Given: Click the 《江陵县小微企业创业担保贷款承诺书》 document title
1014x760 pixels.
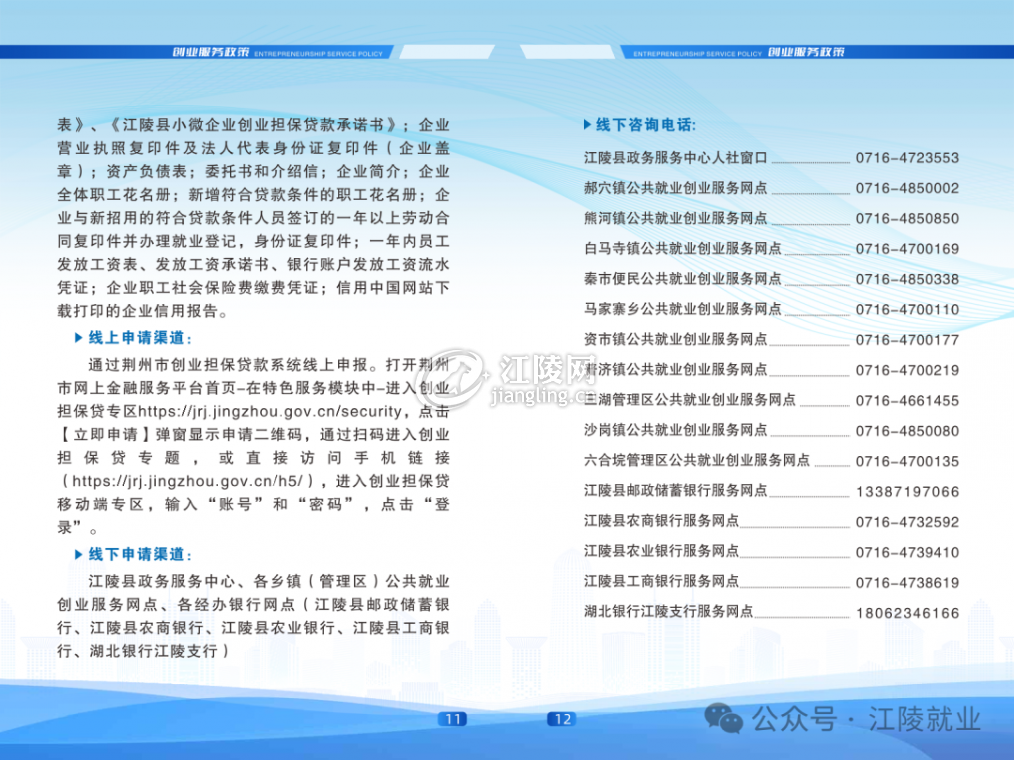Looking at the screenshot, I should pos(255,125).
